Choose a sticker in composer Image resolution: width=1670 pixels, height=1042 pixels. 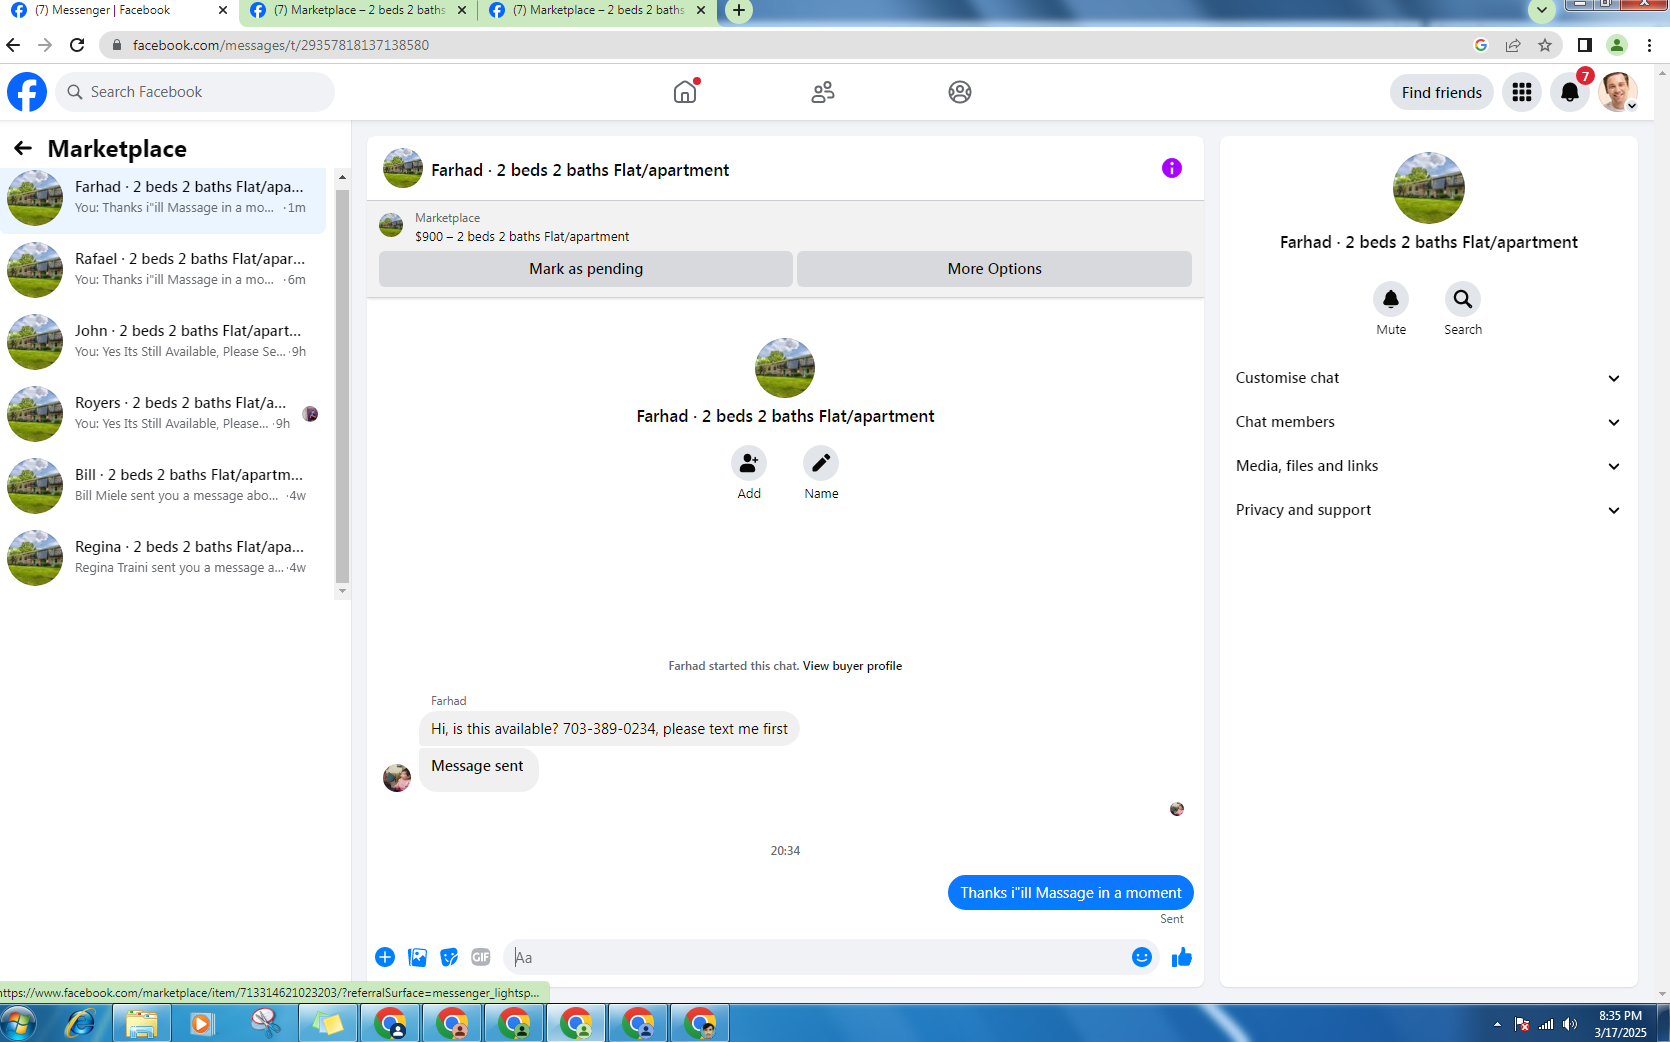[449, 957]
